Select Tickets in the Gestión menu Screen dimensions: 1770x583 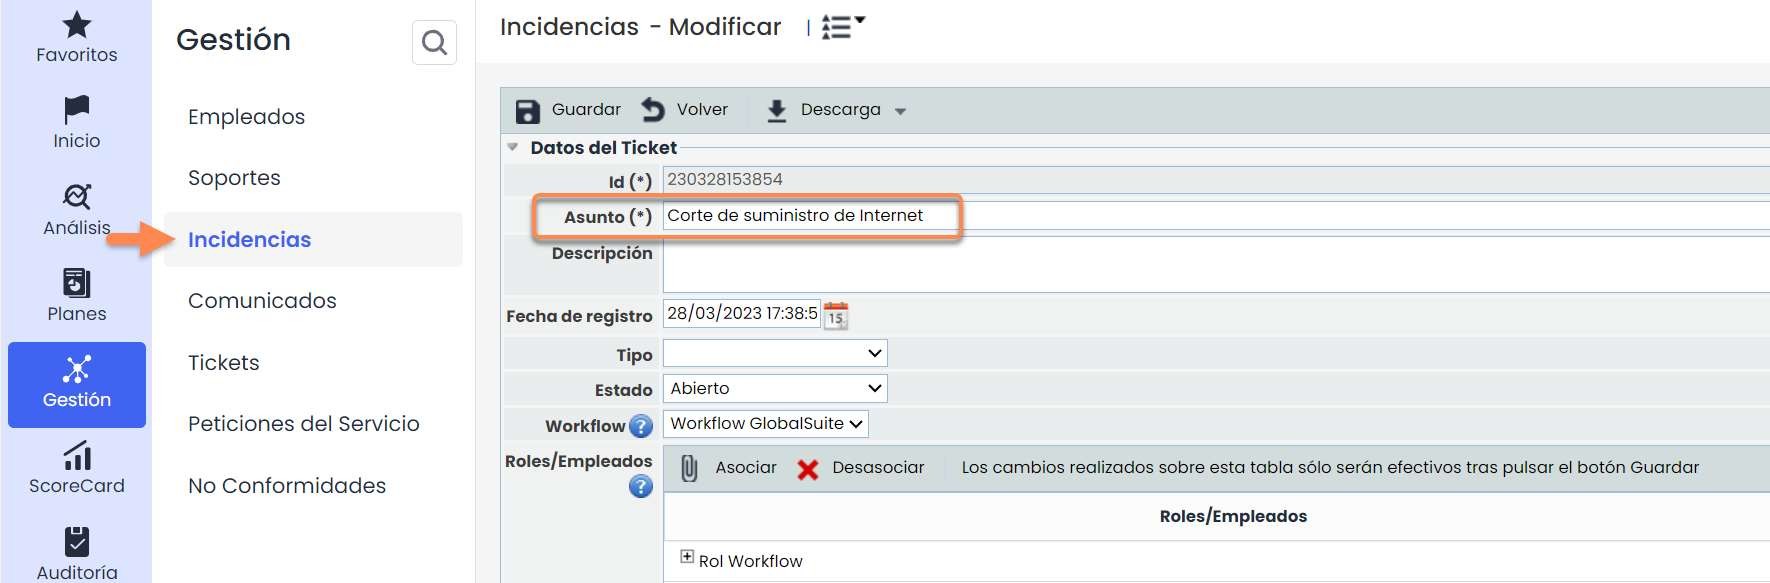click(224, 363)
